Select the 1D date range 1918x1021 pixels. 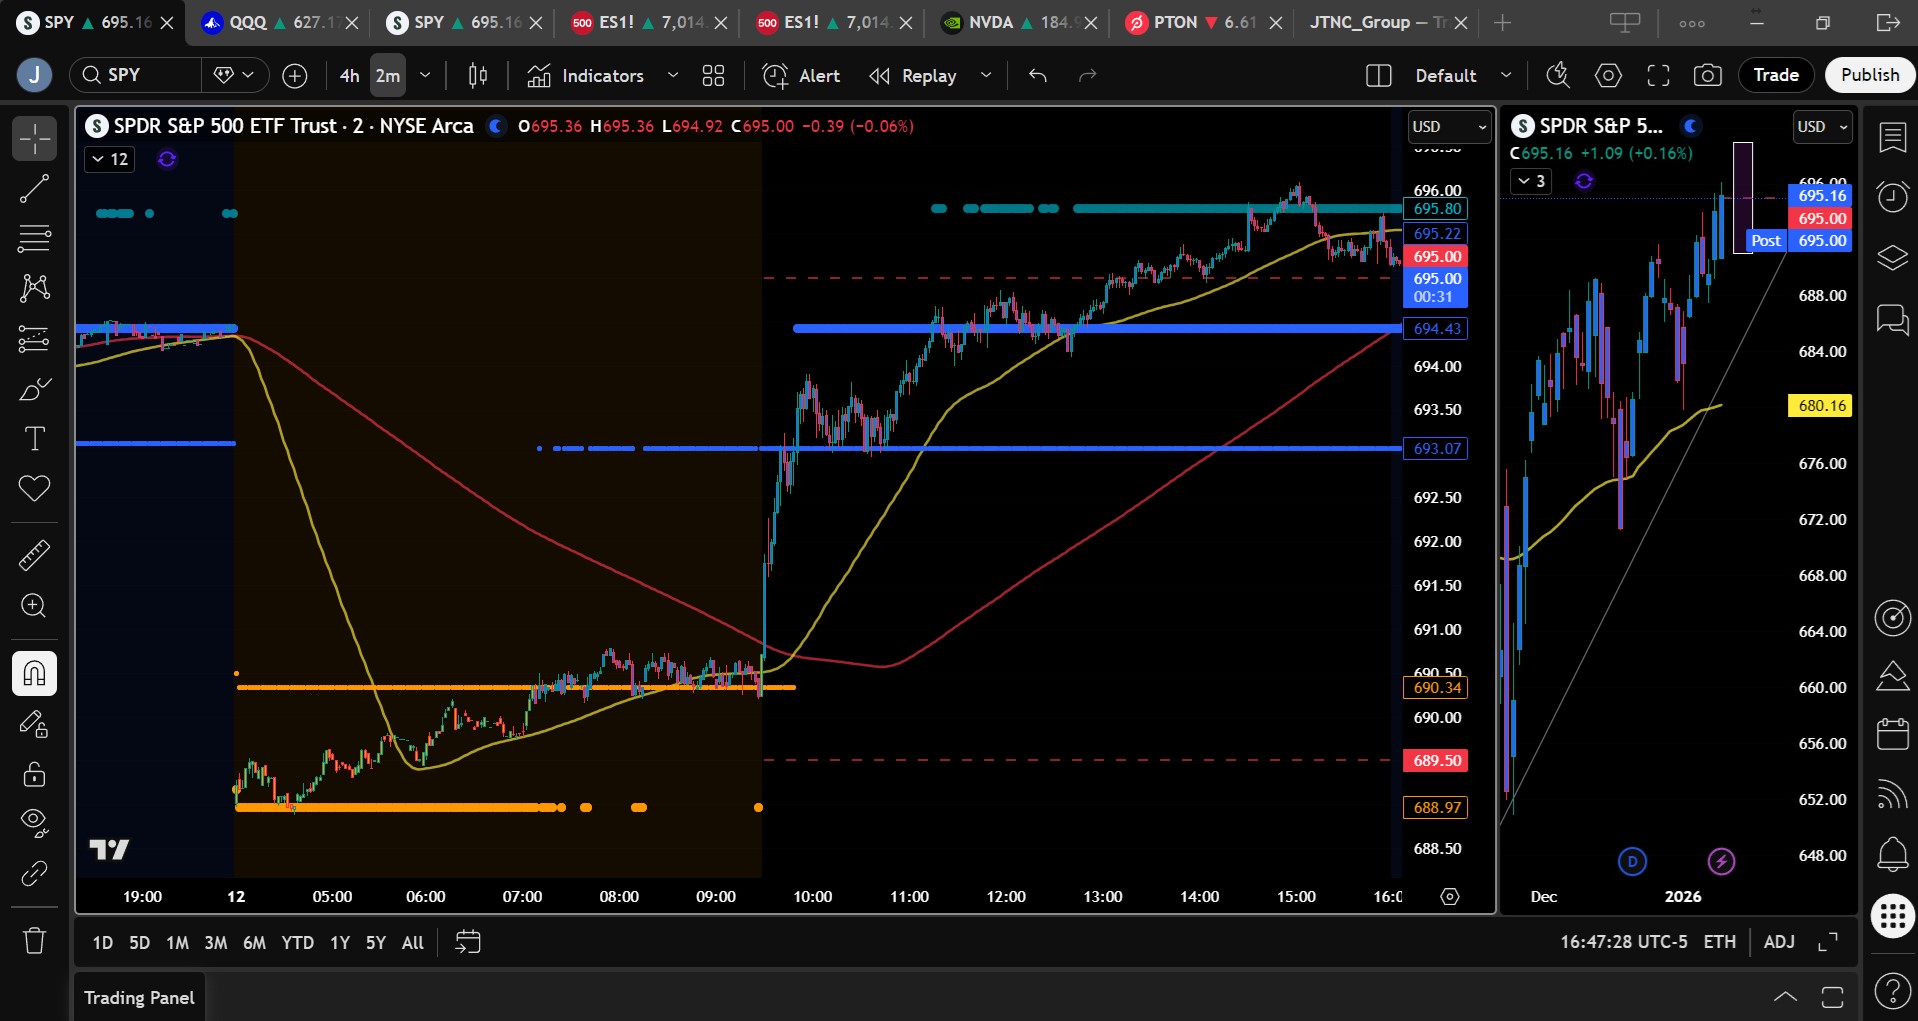pyautogui.click(x=102, y=942)
